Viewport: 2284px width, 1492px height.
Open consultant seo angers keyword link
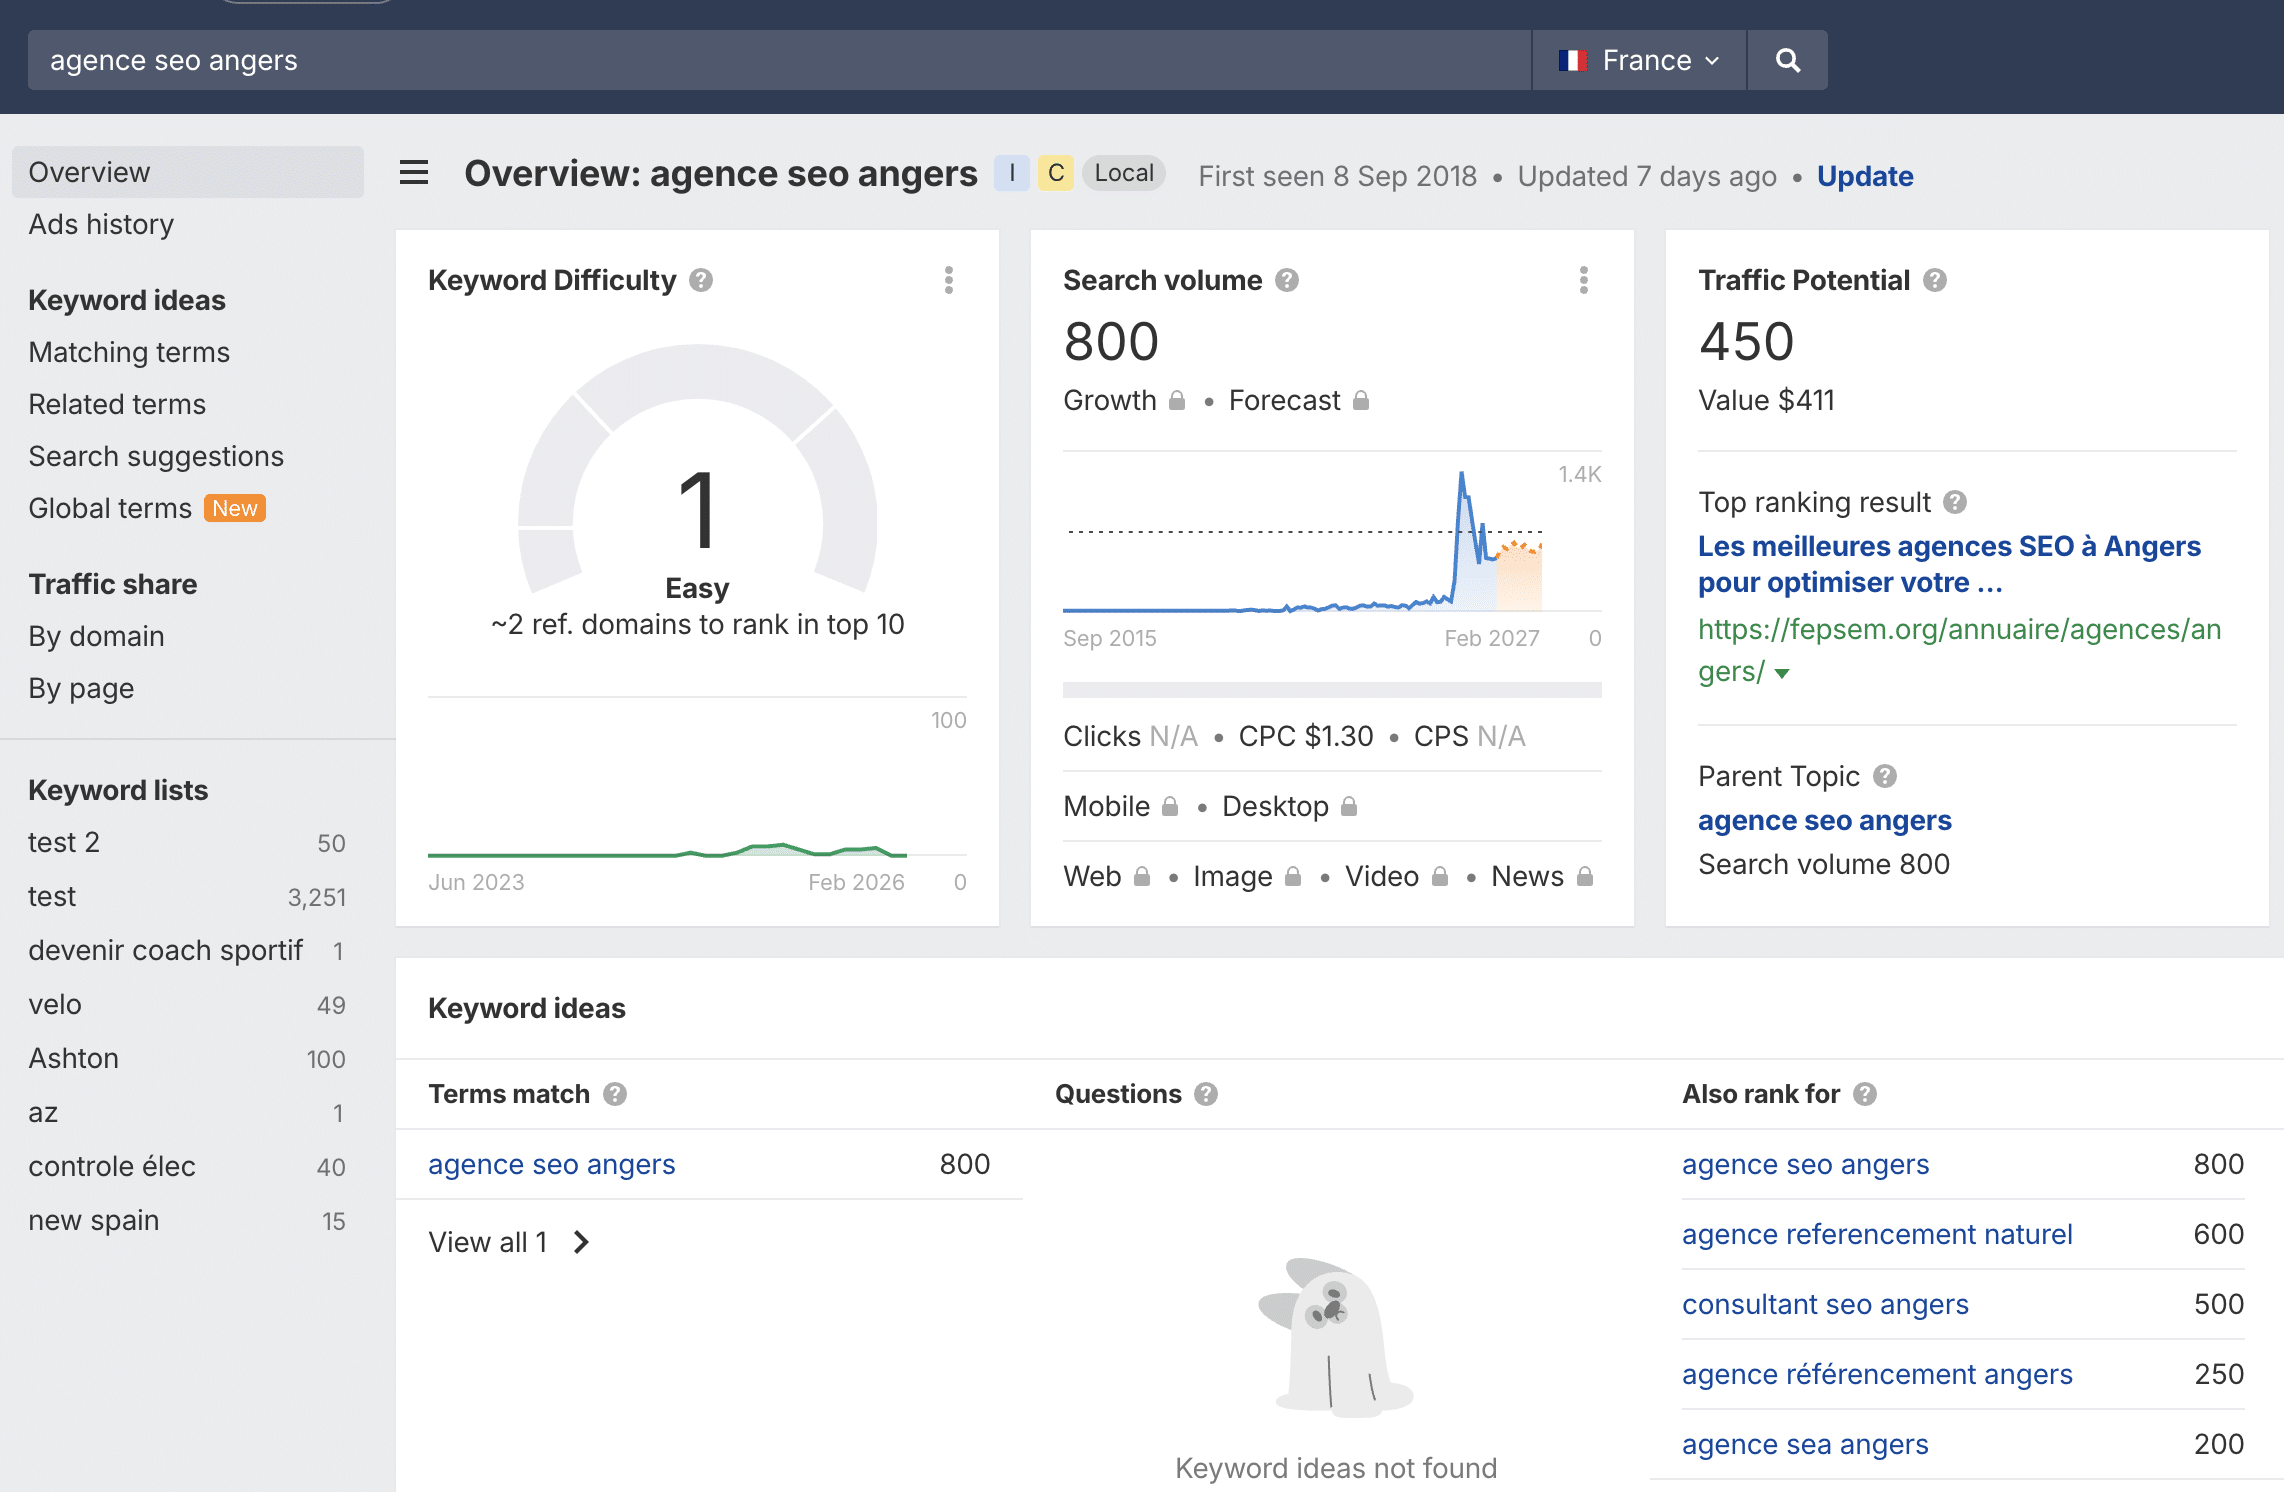coord(1824,1304)
